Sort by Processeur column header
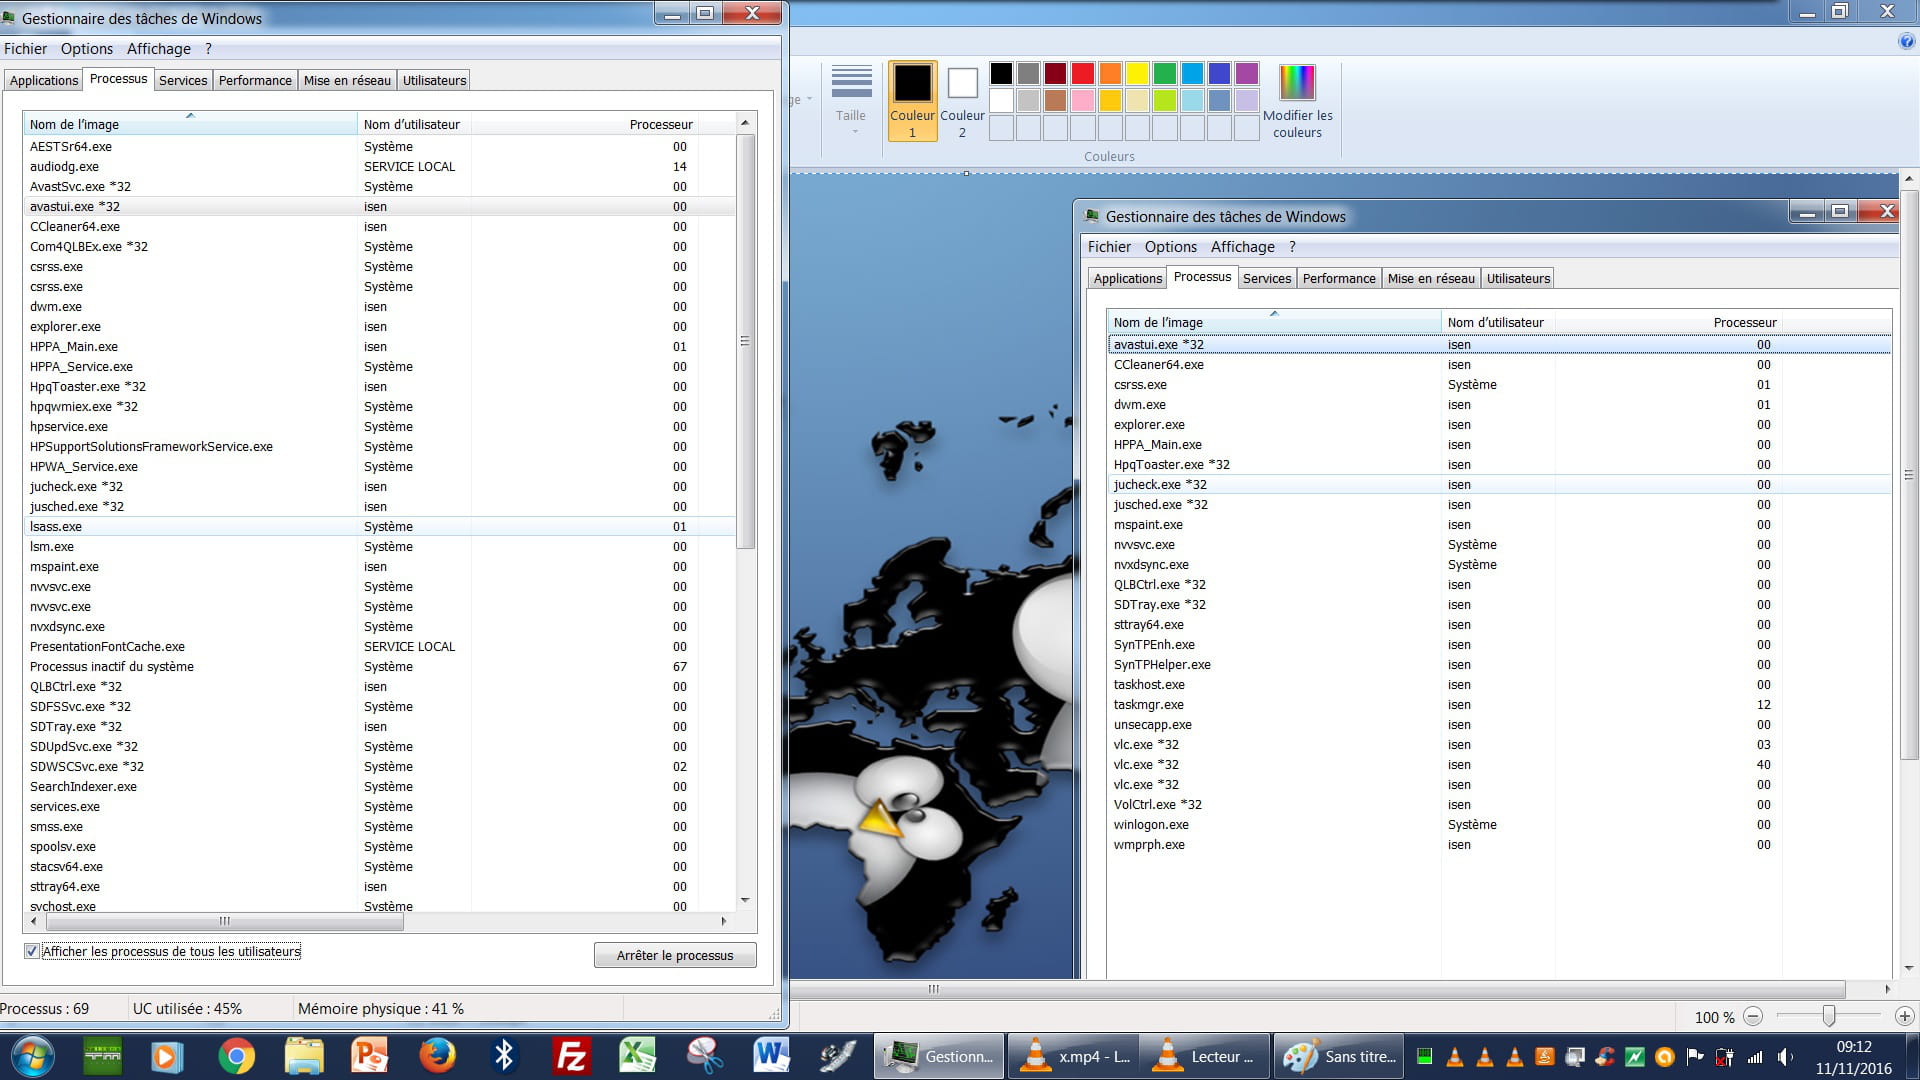Viewport: 1920px width, 1080px height. (584, 124)
